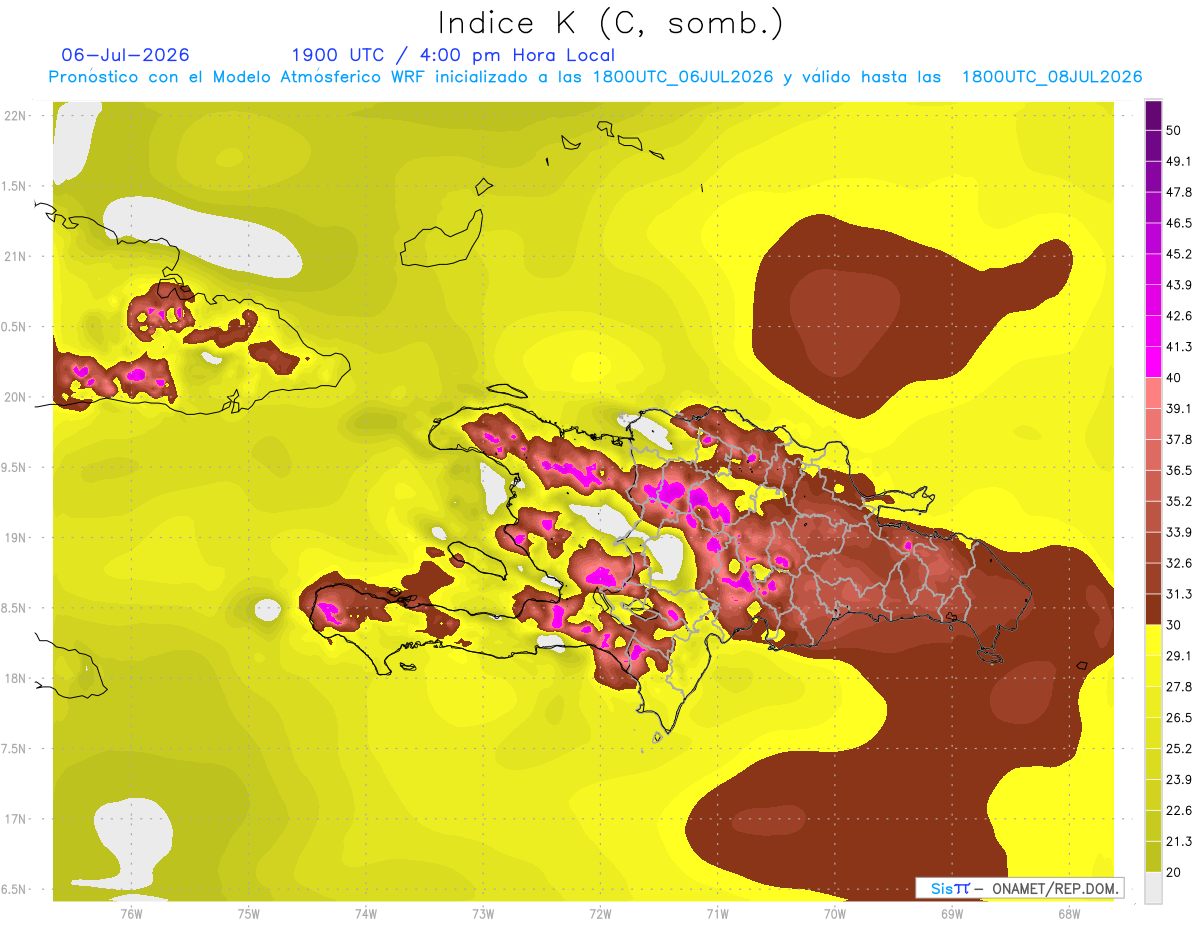
Task: Click the '68W' longitude label
Action: click(1069, 913)
